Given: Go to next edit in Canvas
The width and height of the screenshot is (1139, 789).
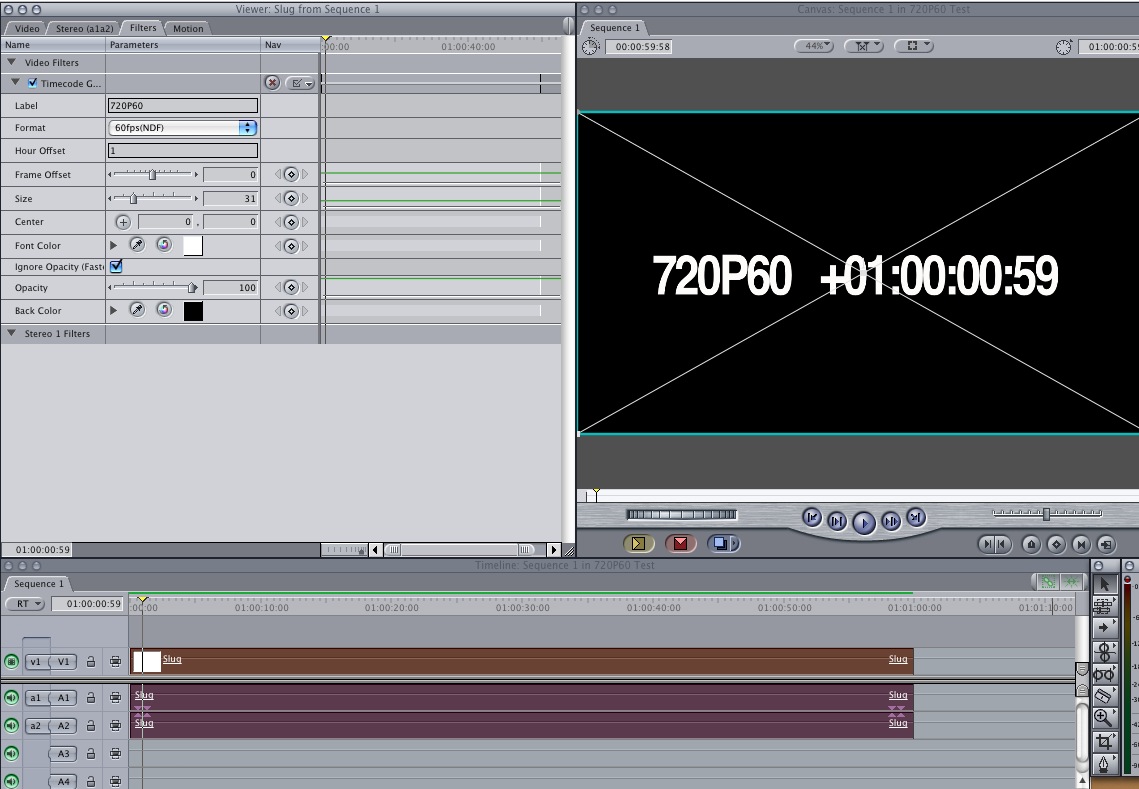Looking at the screenshot, I should [916, 517].
